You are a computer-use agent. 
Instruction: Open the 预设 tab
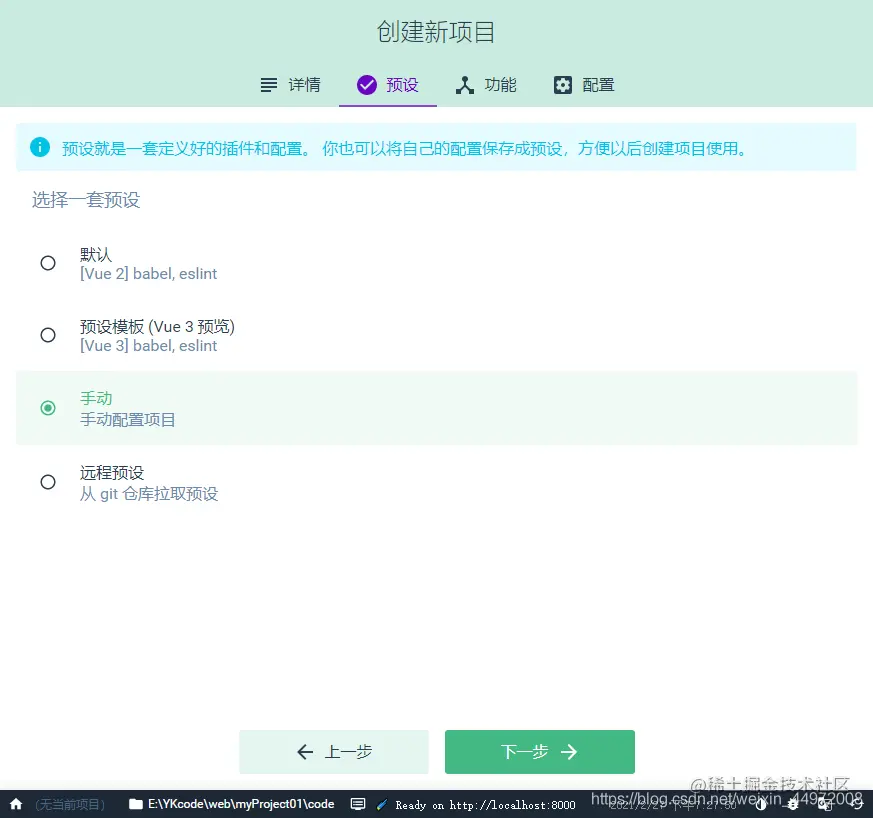click(x=388, y=85)
